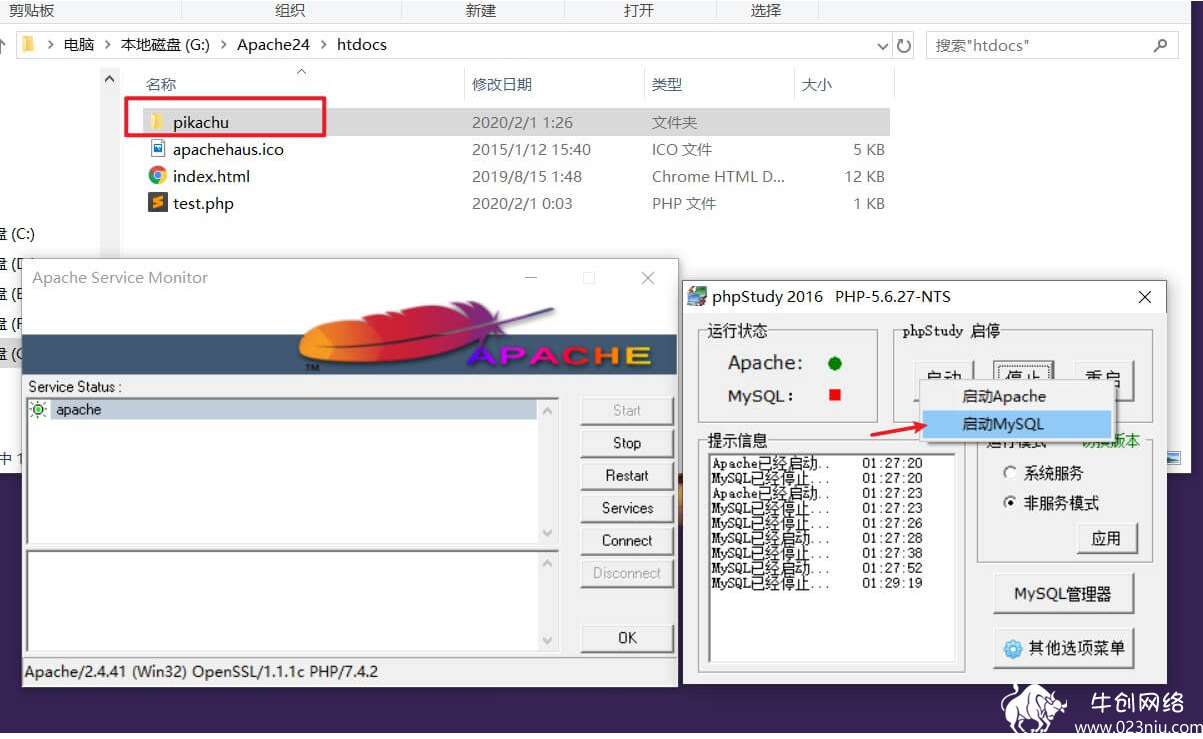Click the Apache/2.4.41 status bar text

coord(201,671)
